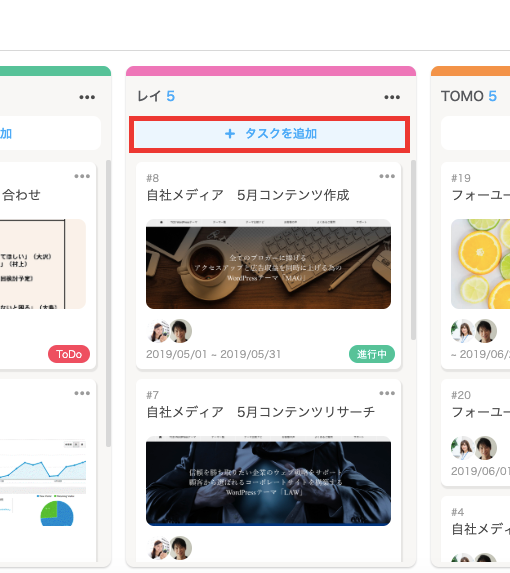Screen dimensions: 510x573
Task: Open the レイ column options menu
Action: coord(392,97)
